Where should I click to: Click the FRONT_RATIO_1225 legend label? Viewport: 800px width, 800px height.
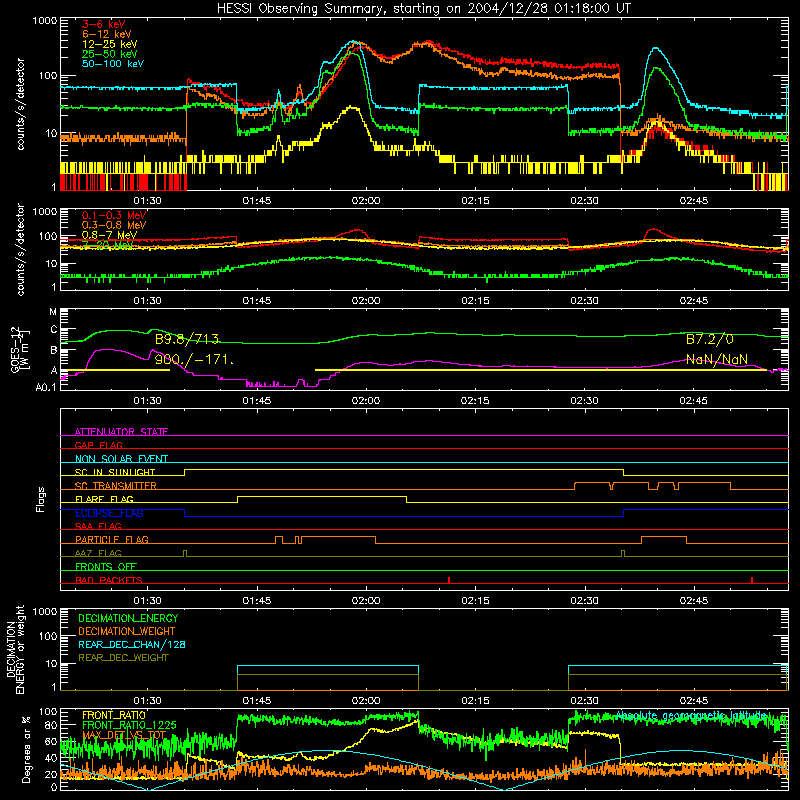coord(129,725)
